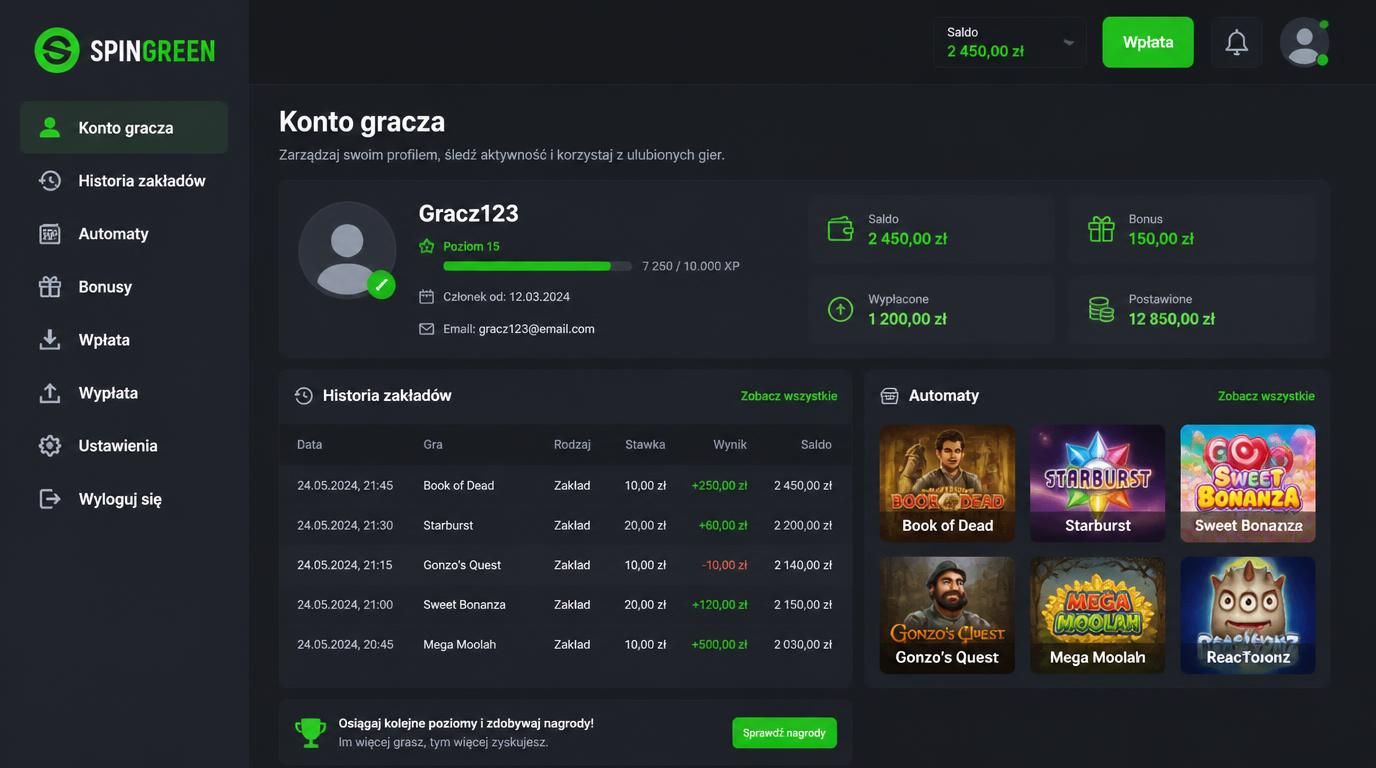Open Reactoonz game thumbnail
The image size is (1376, 768).
(1248, 615)
